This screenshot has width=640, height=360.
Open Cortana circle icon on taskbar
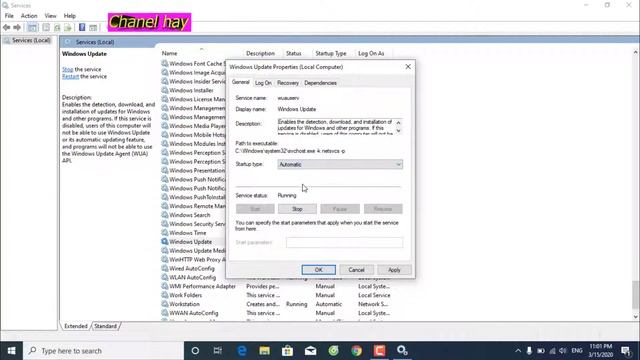coord(195,351)
